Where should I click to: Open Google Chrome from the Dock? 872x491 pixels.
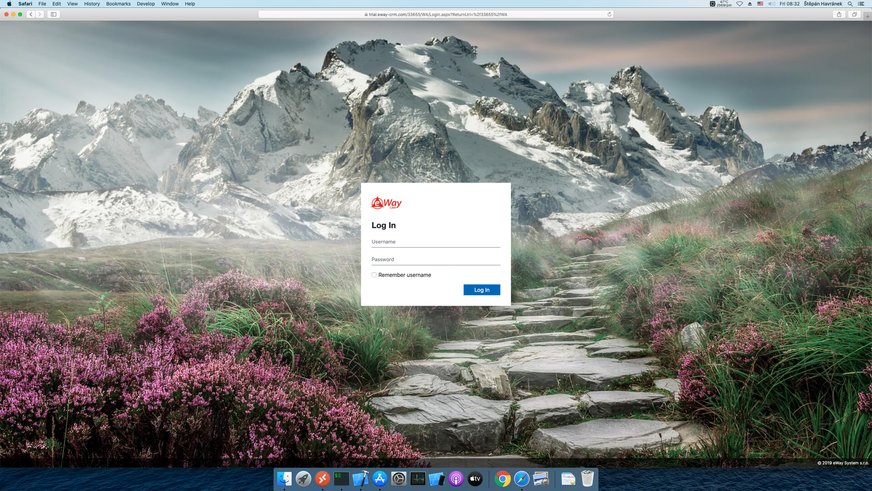(x=503, y=479)
